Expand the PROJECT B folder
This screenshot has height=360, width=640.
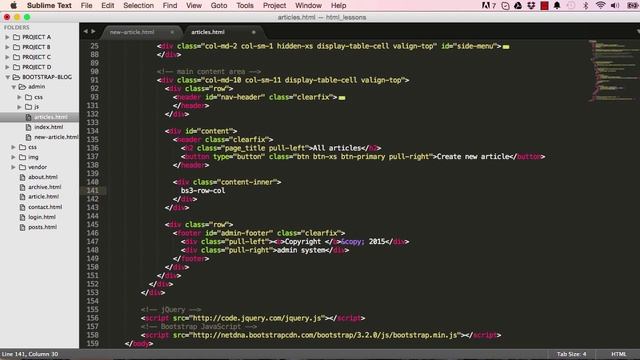(x=7, y=47)
